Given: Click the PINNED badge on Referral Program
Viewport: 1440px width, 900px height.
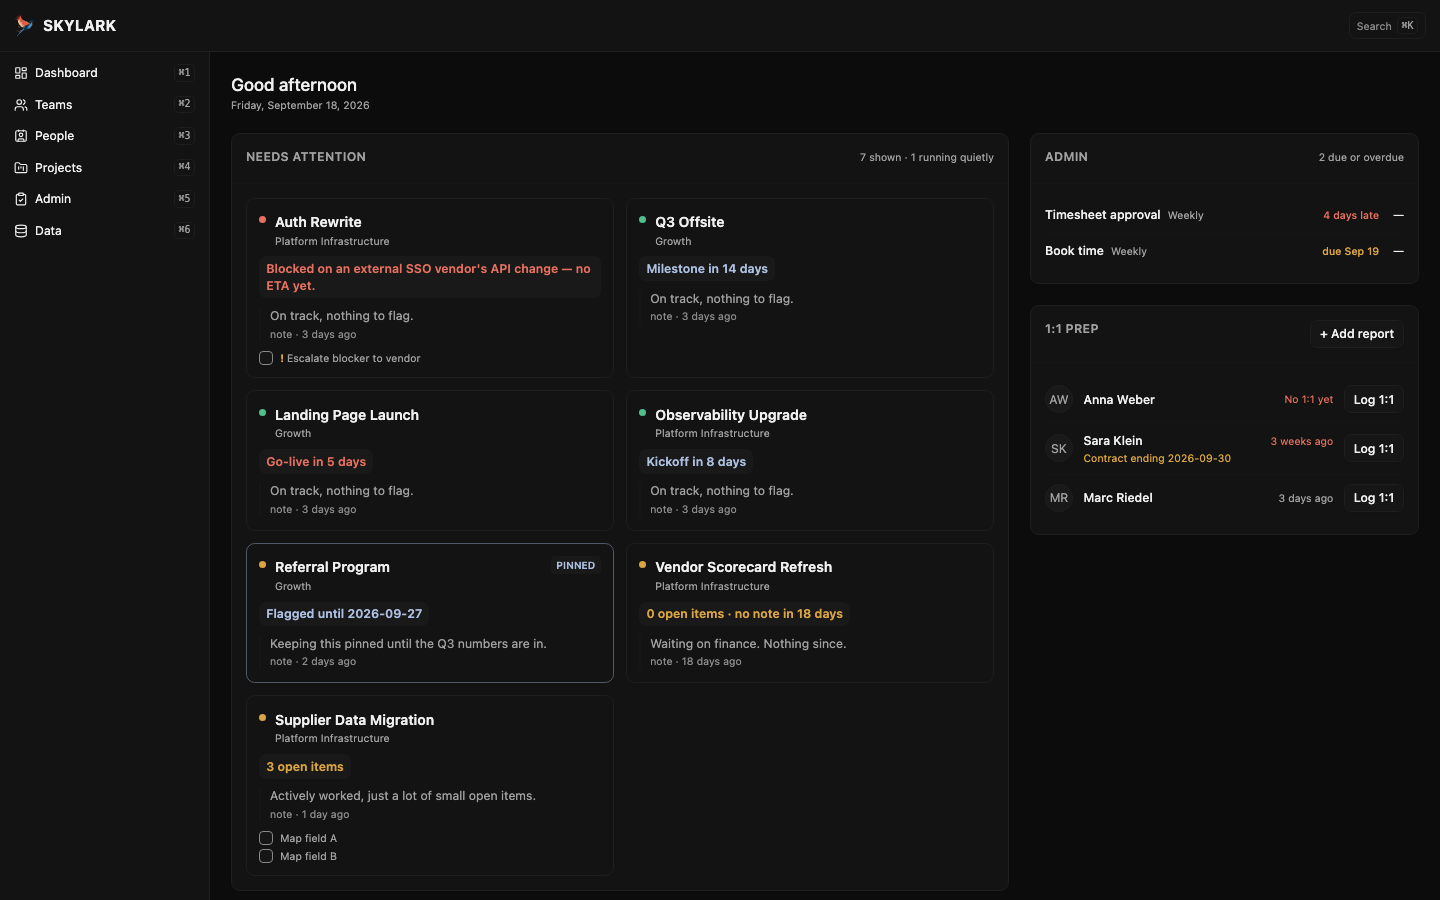Looking at the screenshot, I should (x=576, y=566).
